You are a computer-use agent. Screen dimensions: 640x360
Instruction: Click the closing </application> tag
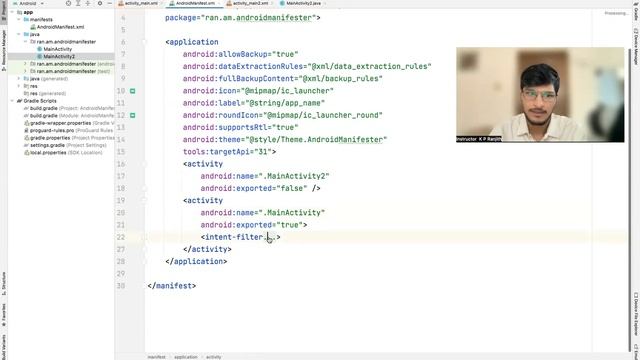point(196,262)
